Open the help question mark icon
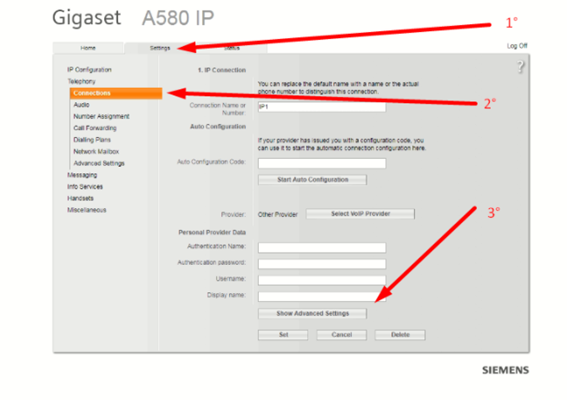The height and width of the screenshot is (400, 567). point(520,67)
